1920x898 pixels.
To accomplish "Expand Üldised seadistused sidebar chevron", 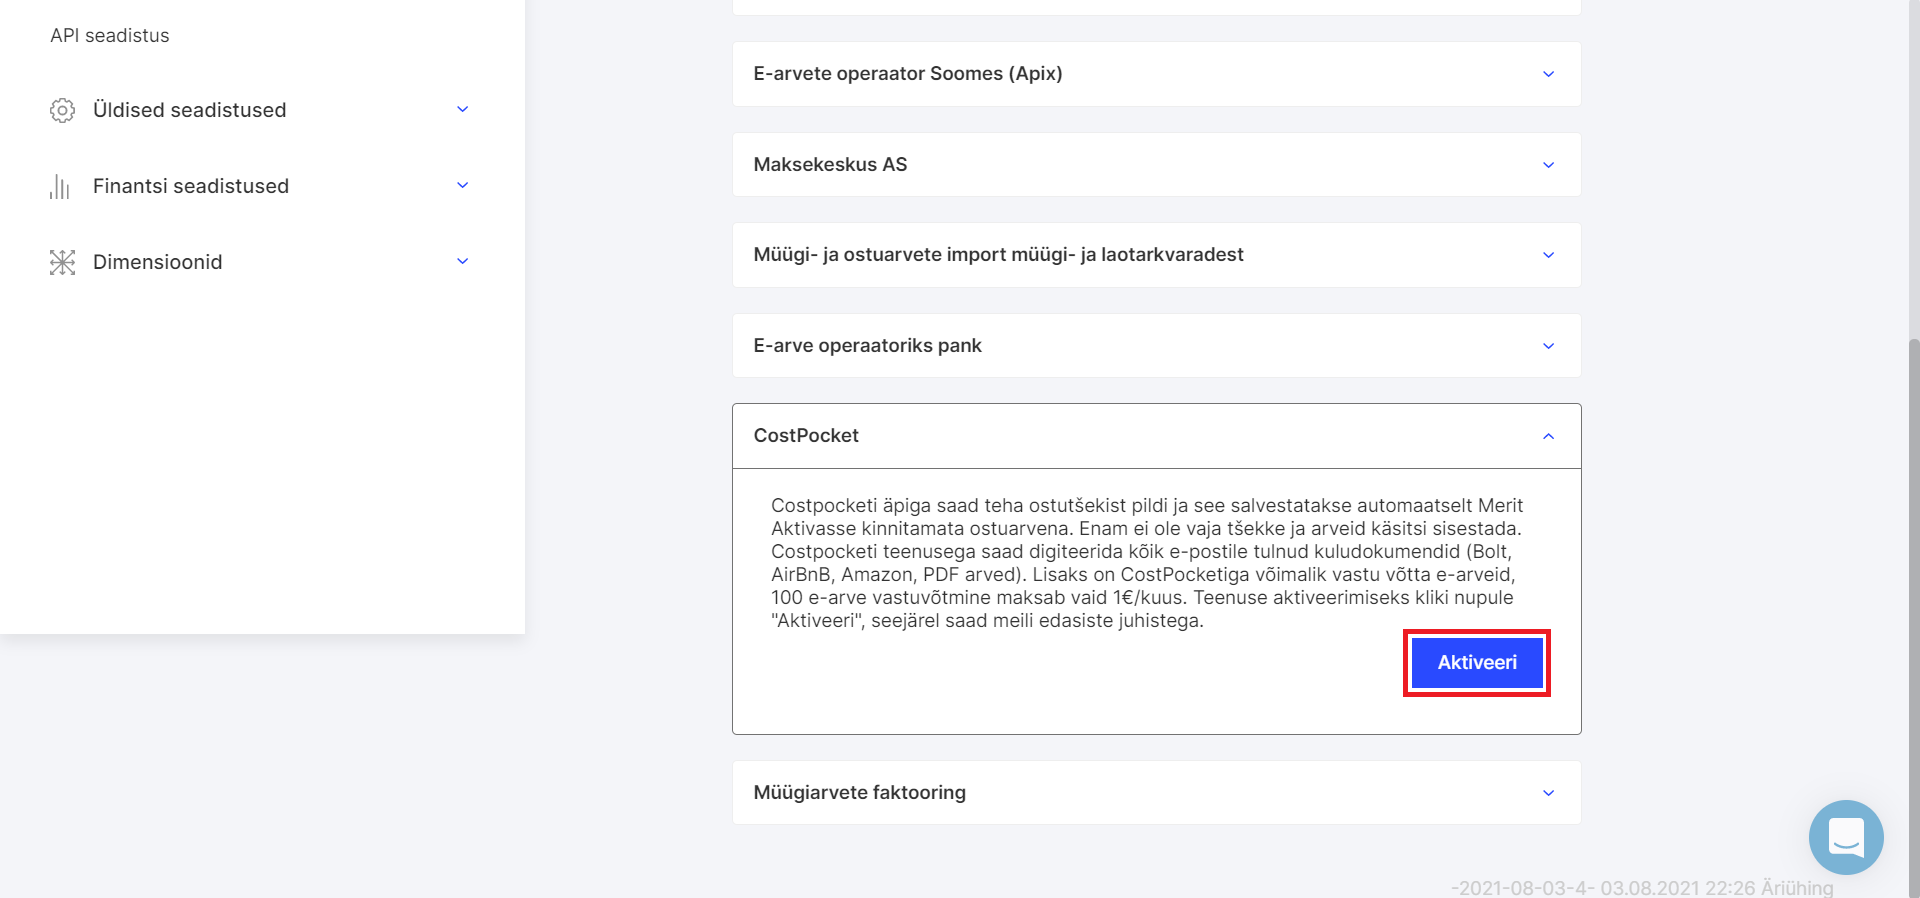I will [x=463, y=109].
